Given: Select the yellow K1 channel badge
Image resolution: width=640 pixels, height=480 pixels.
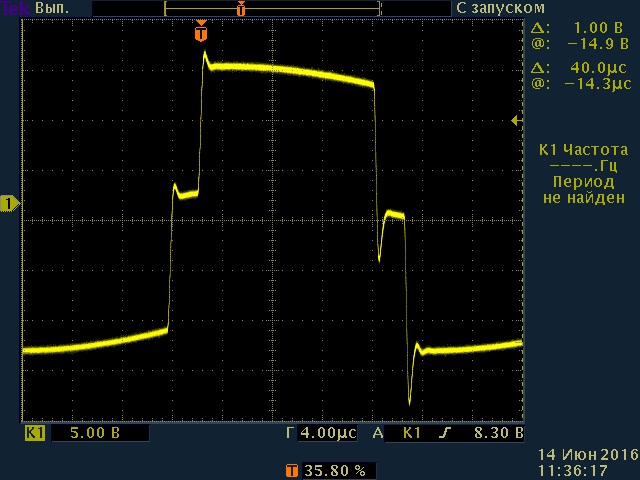Looking at the screenshot, I should (35, 434).
